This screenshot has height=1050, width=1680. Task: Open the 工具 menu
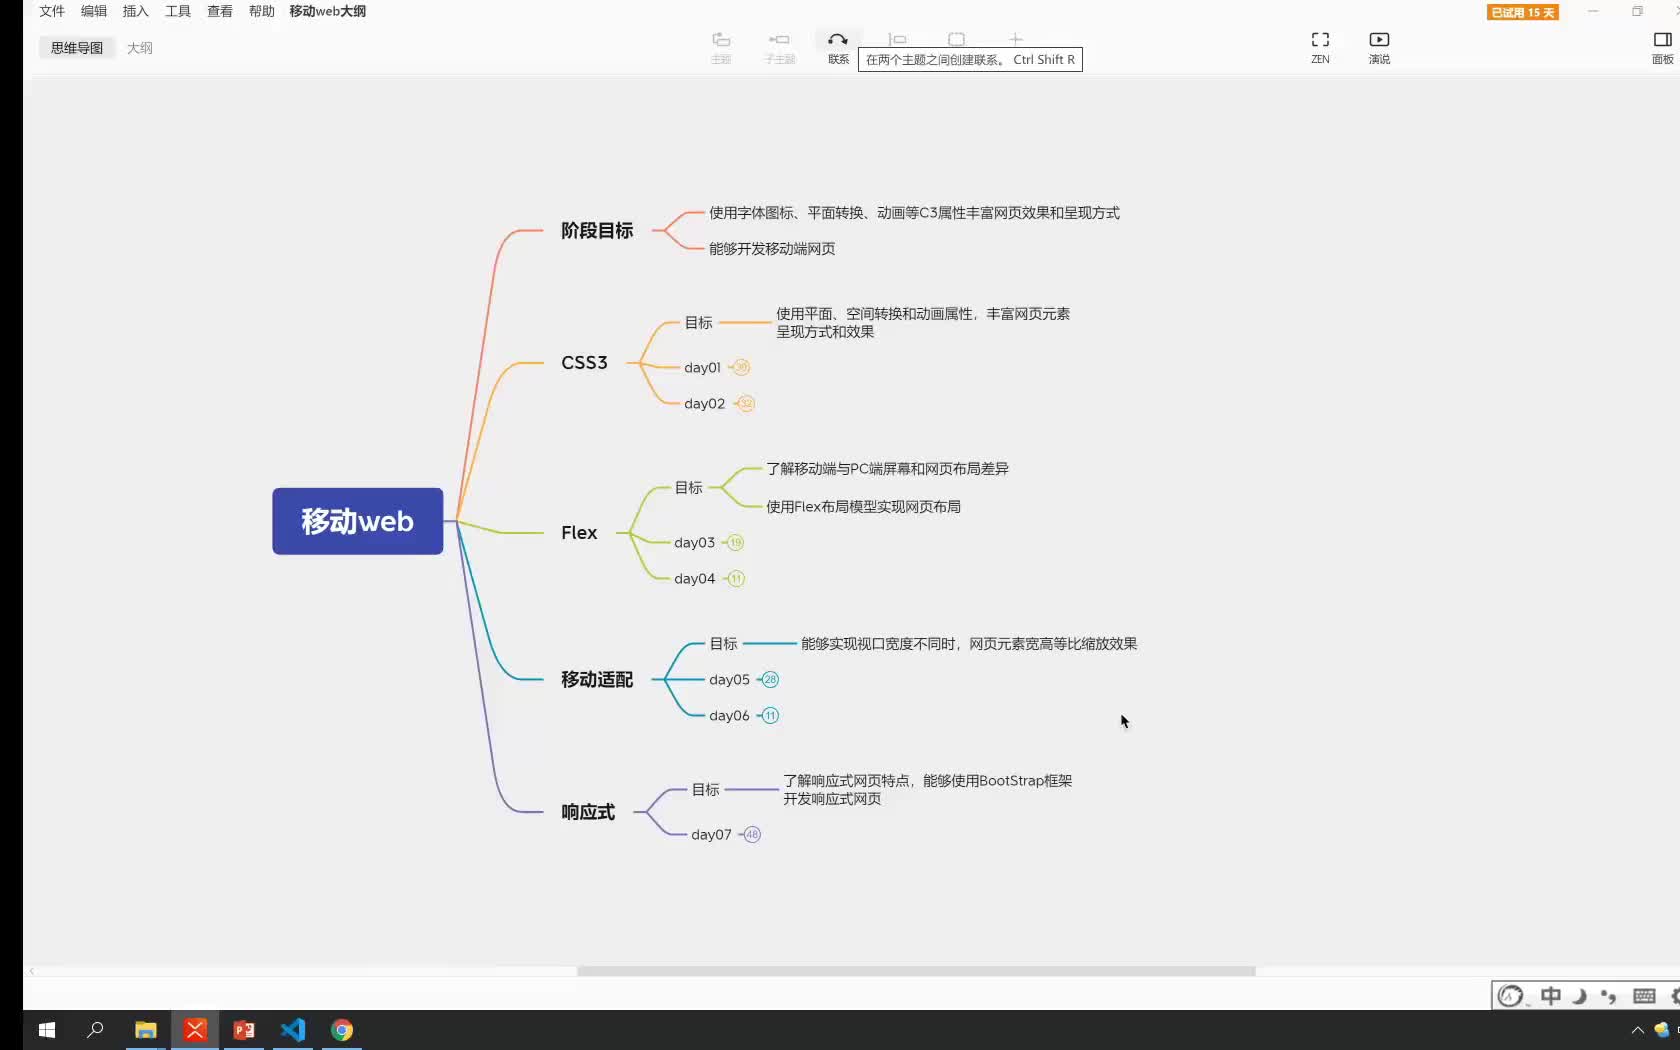pos(178,11)
